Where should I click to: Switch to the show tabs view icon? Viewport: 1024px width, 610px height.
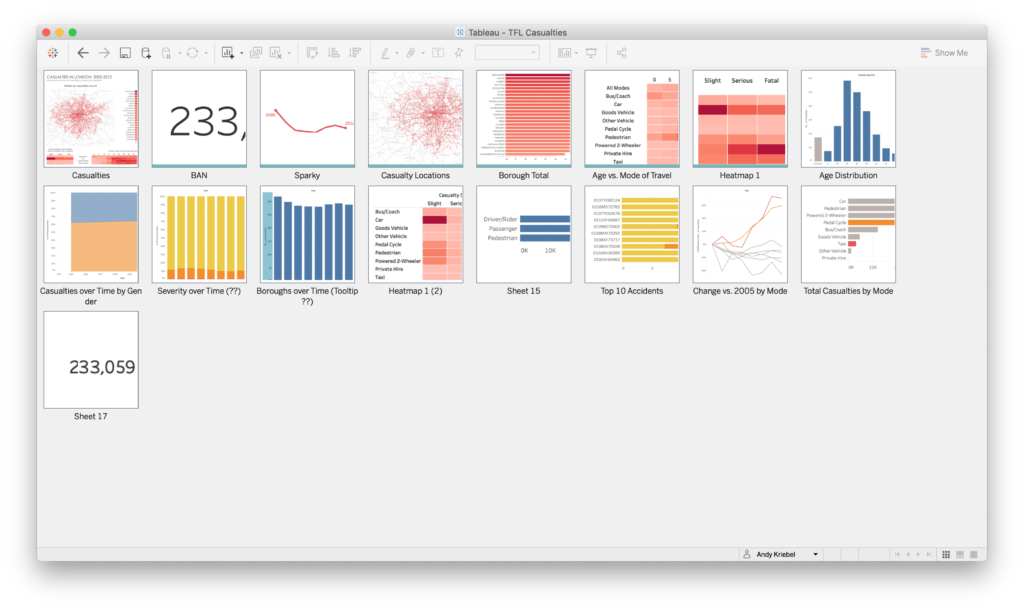point(974,554)
